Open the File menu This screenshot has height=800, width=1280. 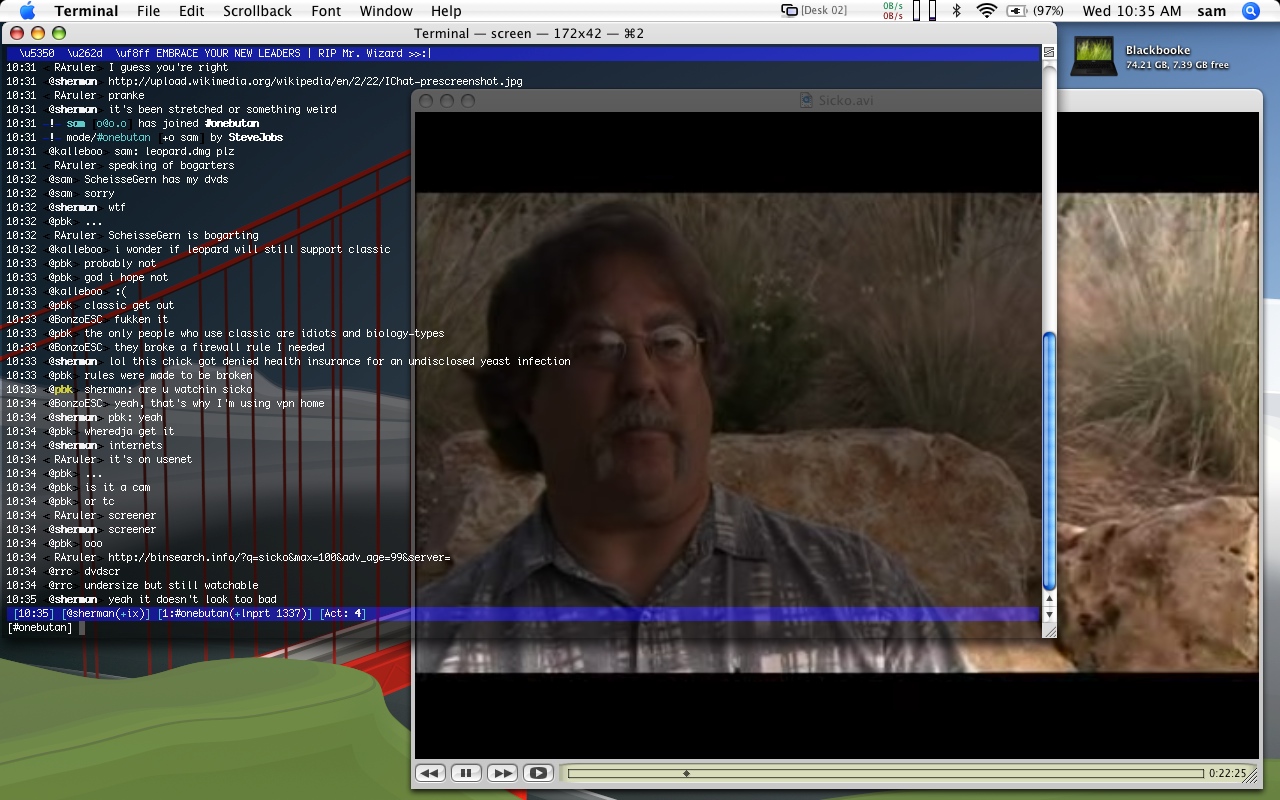pyautogui.click(x=148, y=11)
